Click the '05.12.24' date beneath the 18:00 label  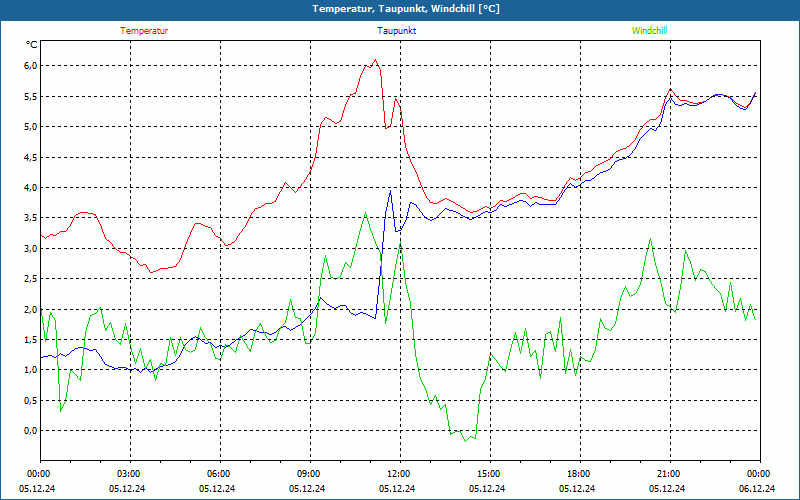577,488
